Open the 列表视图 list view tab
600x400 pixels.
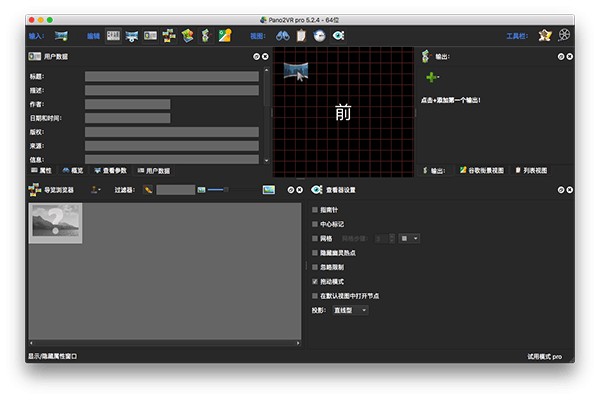530,171
